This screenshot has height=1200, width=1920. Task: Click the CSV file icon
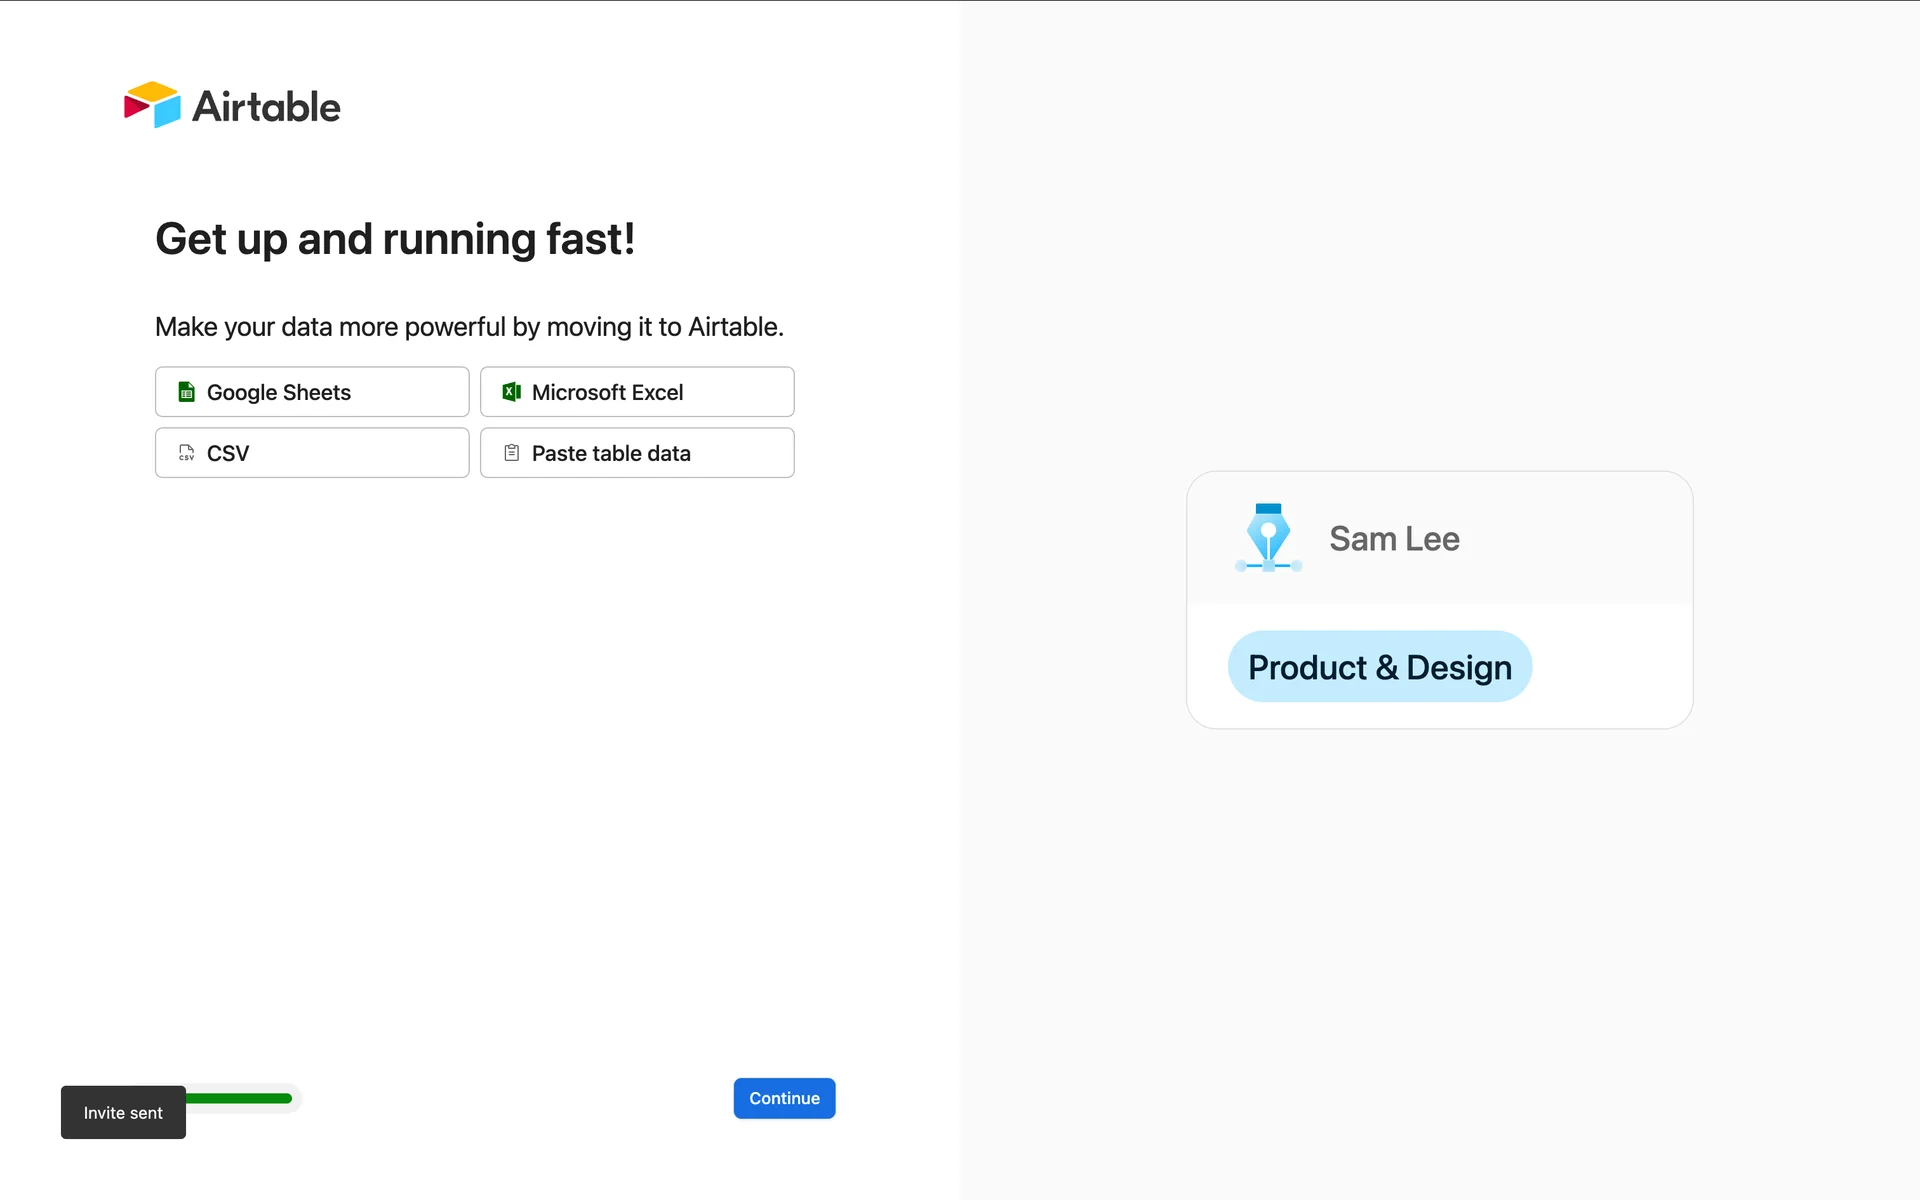coord(186,453)
